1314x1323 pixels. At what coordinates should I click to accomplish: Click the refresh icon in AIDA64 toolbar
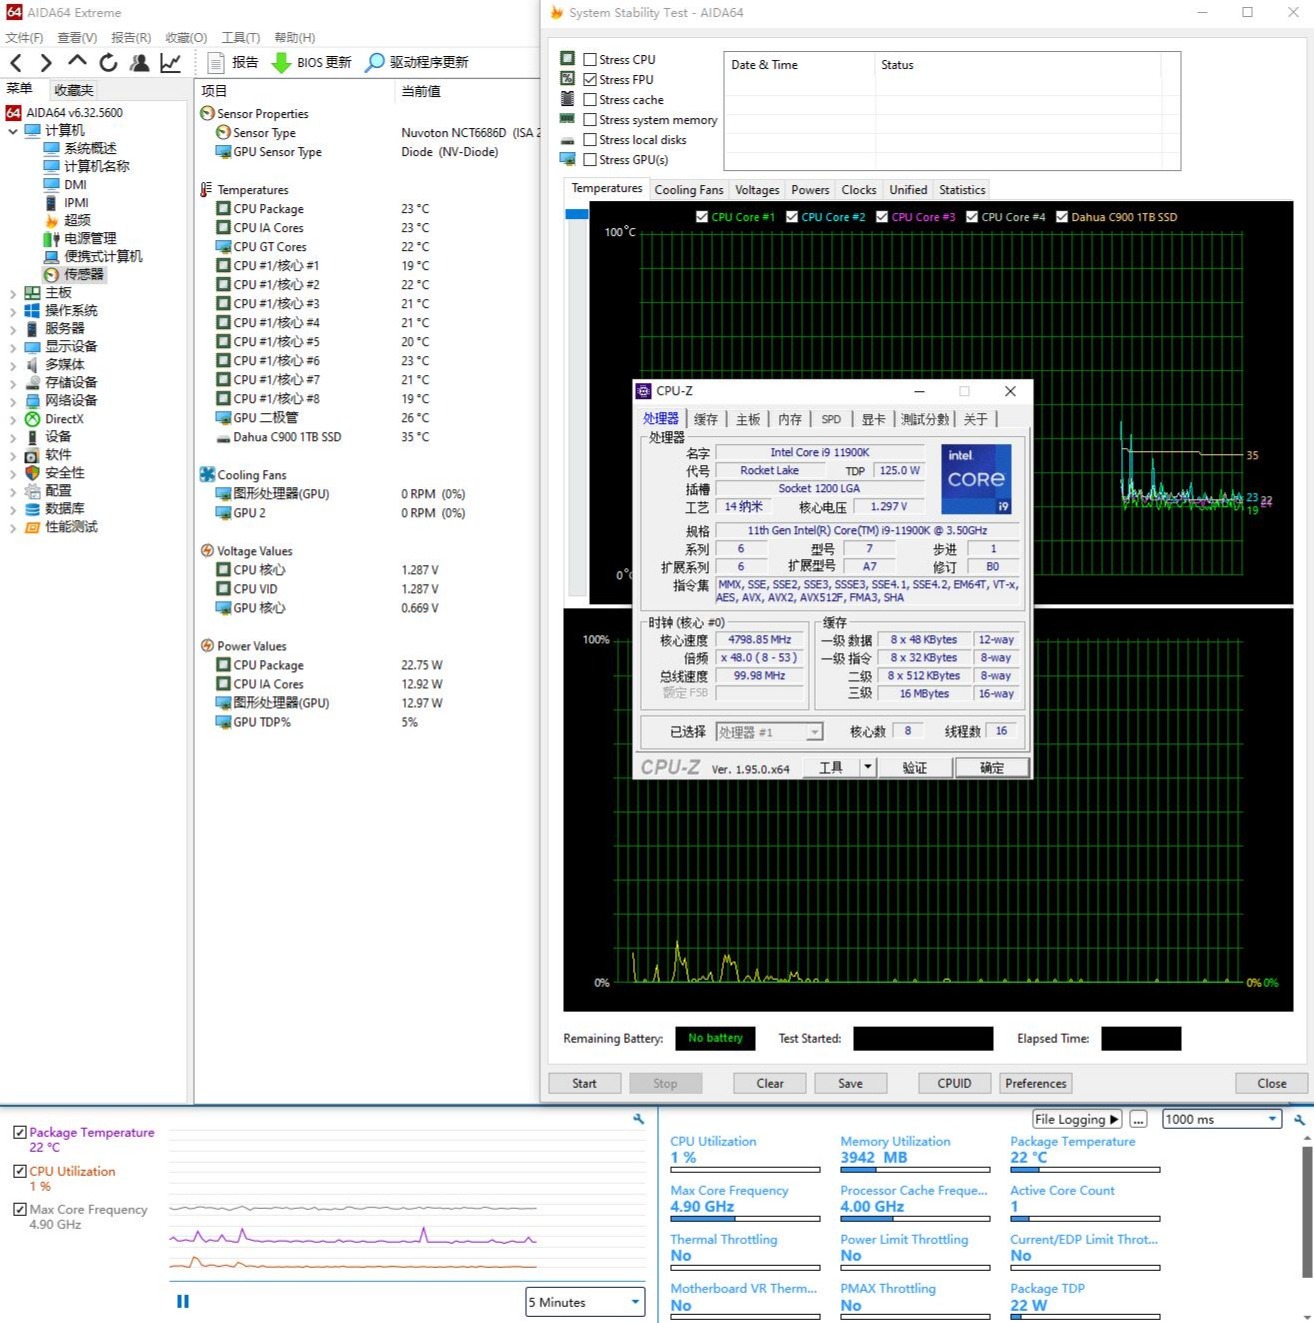point(108,62)
